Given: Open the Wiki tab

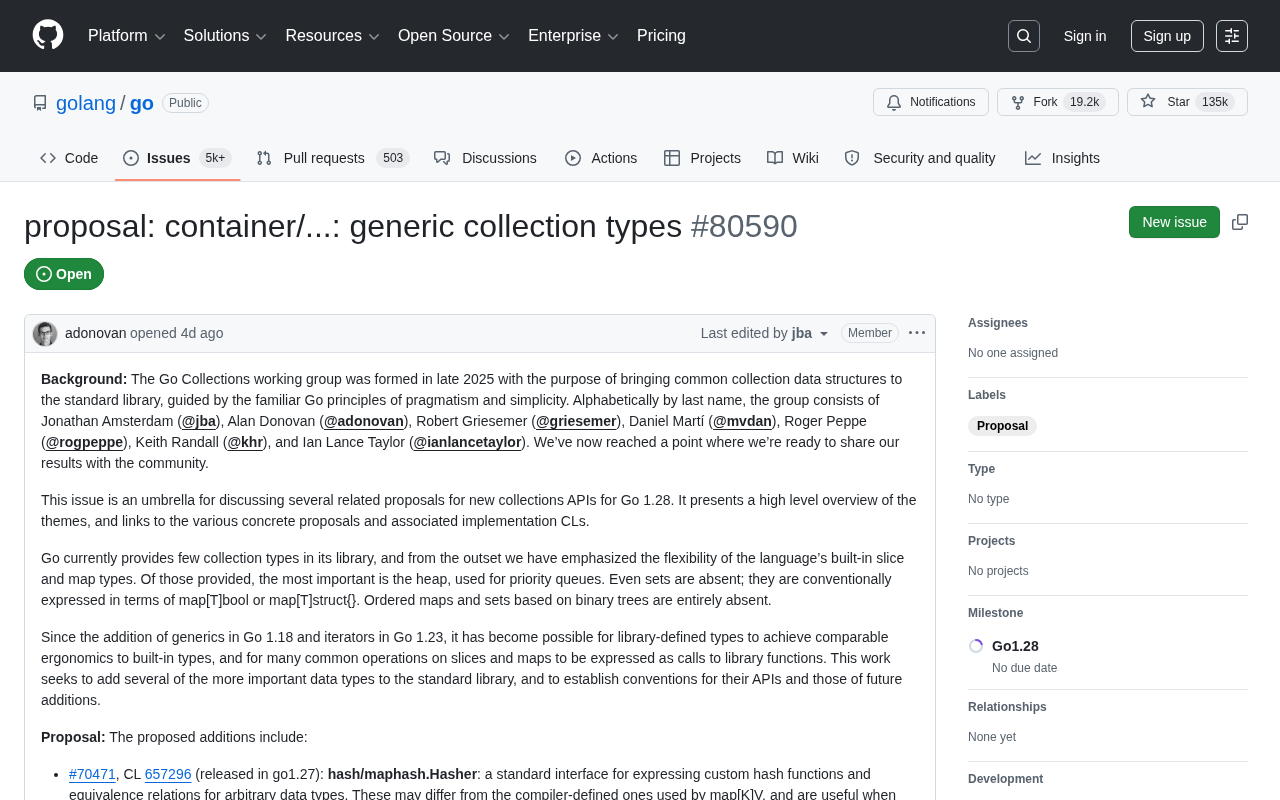Looking at the screenshot, I should coord(793,158).
